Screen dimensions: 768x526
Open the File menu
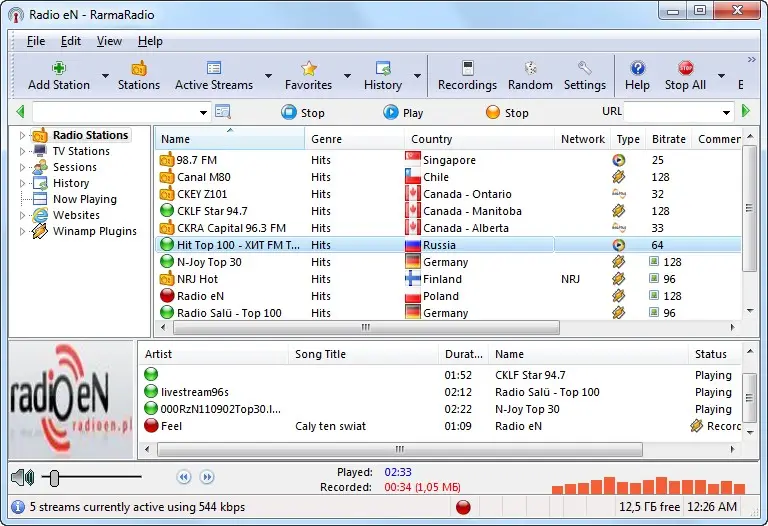pyautogui.click(x=36, y=41)
